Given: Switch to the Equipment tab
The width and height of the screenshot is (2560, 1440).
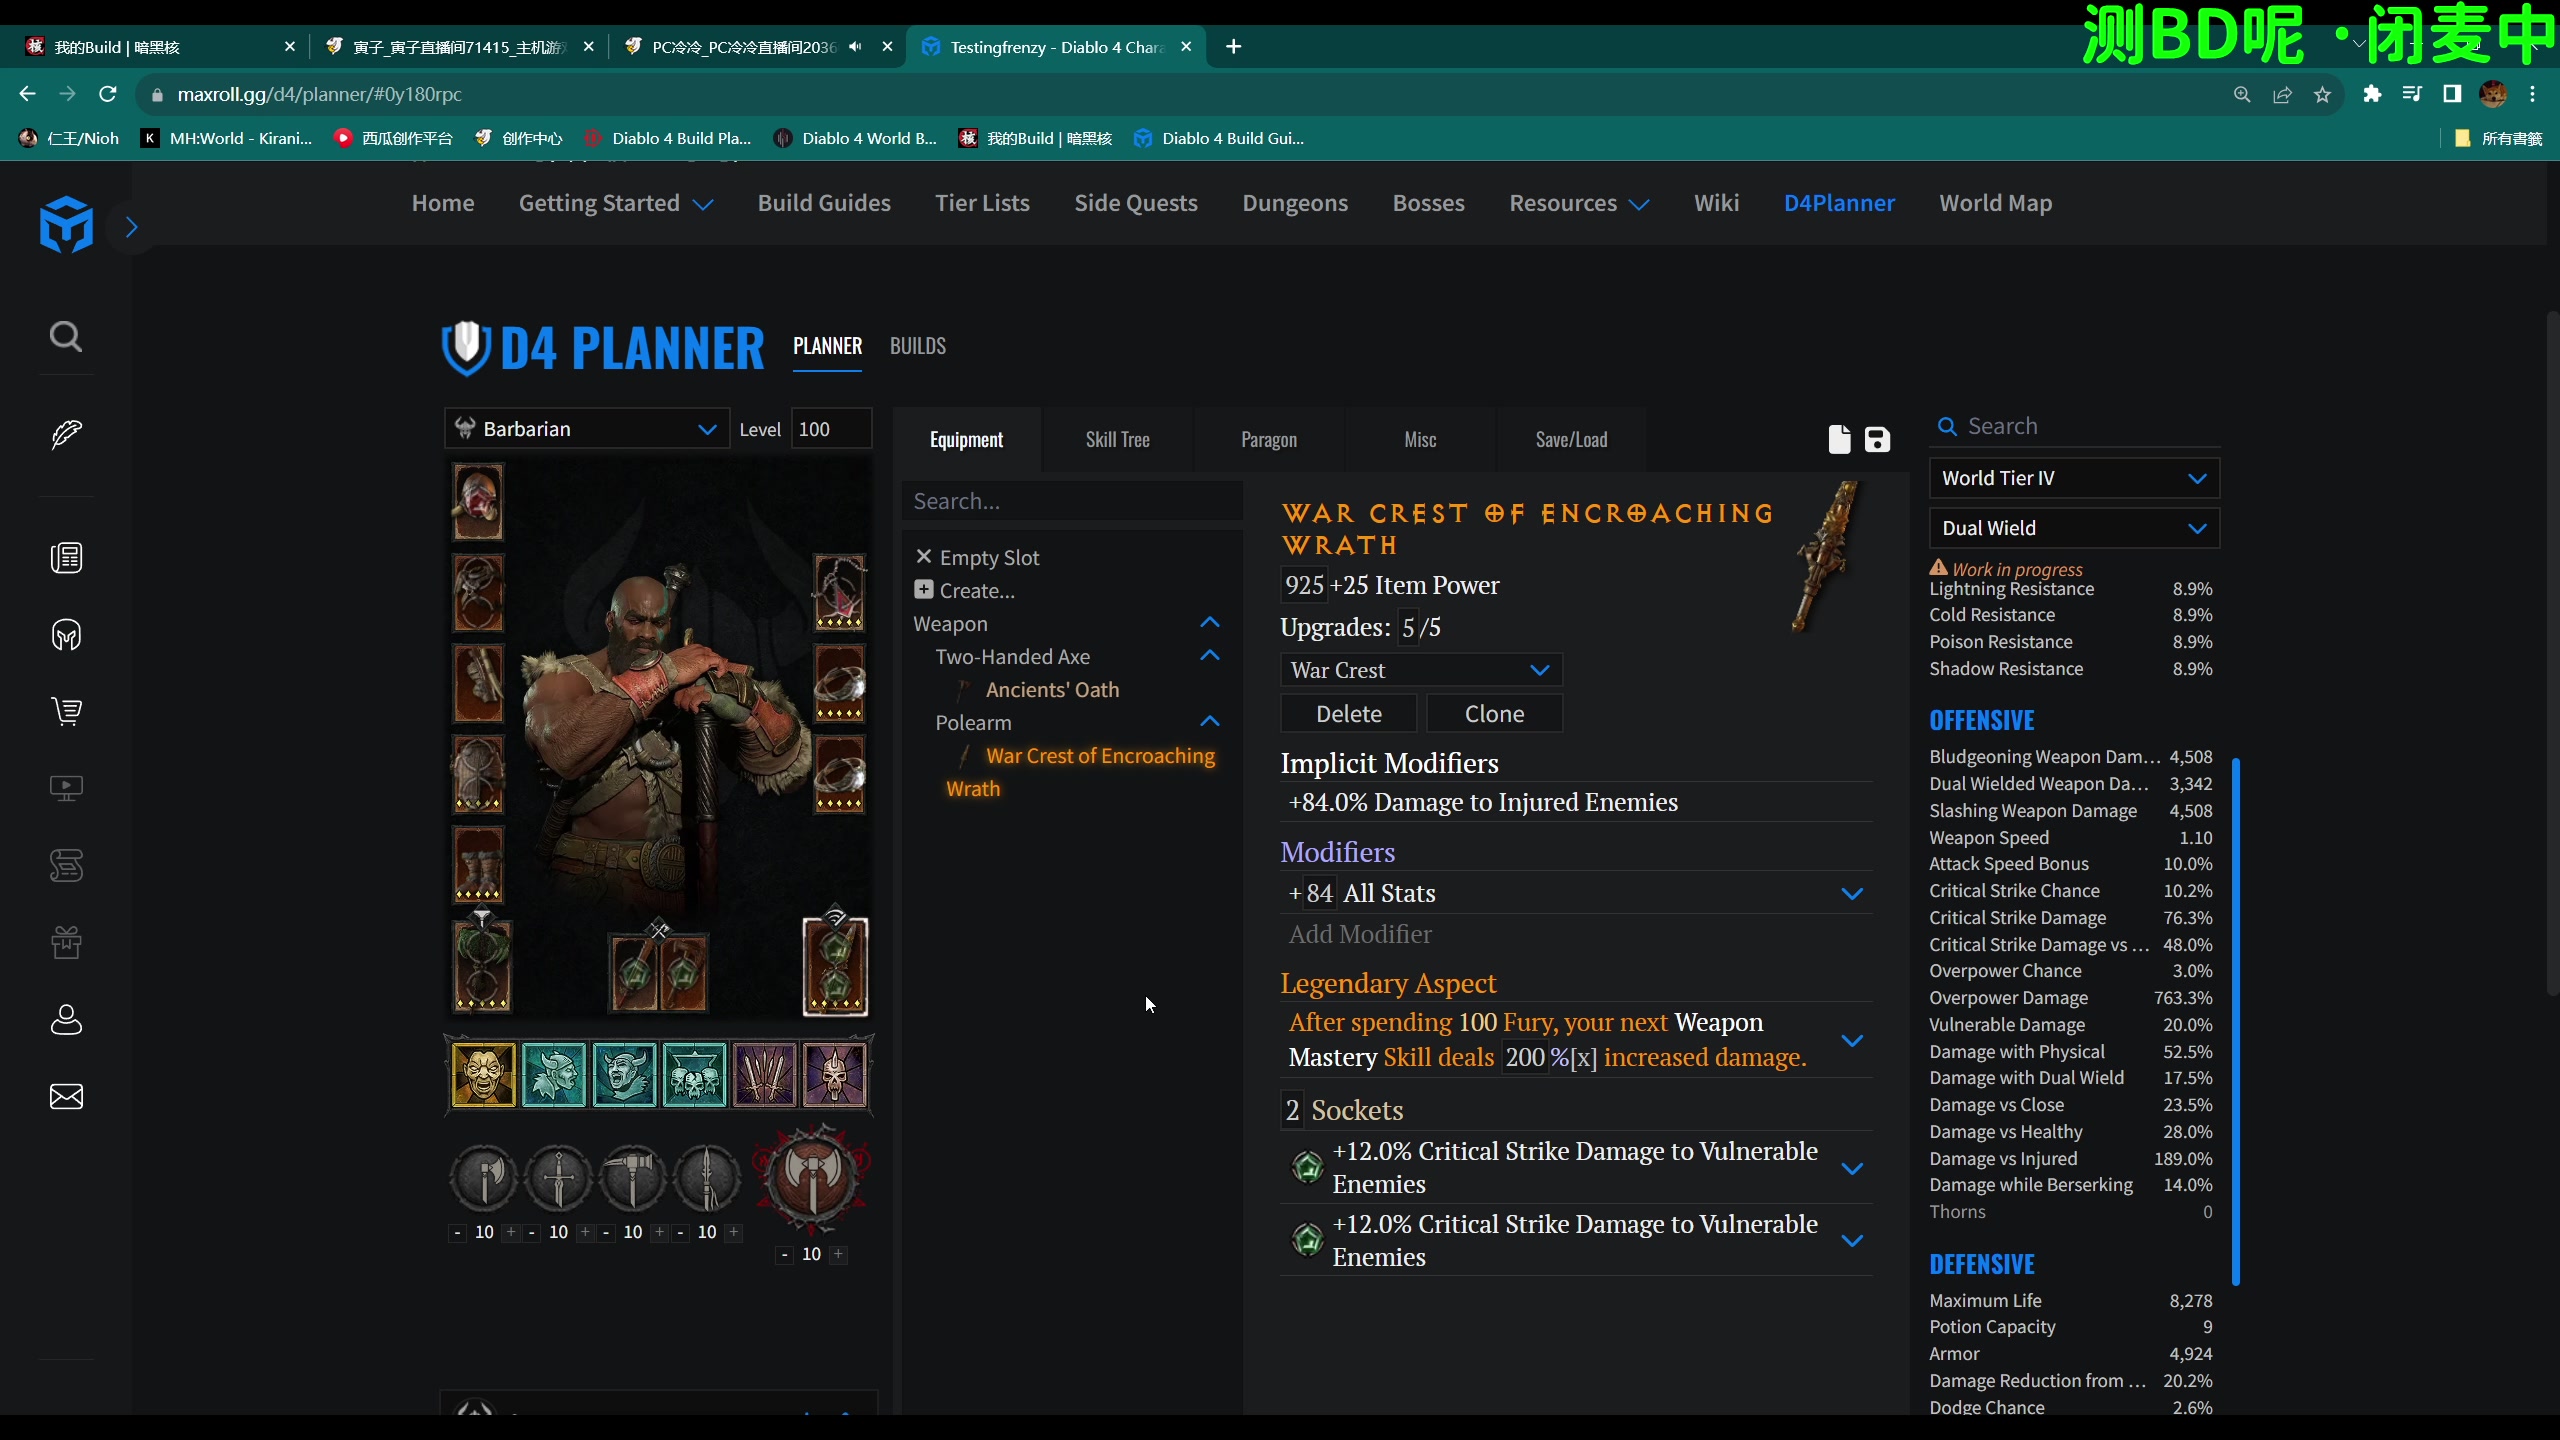Looking at the screenshot, I should tap(966, 439).
